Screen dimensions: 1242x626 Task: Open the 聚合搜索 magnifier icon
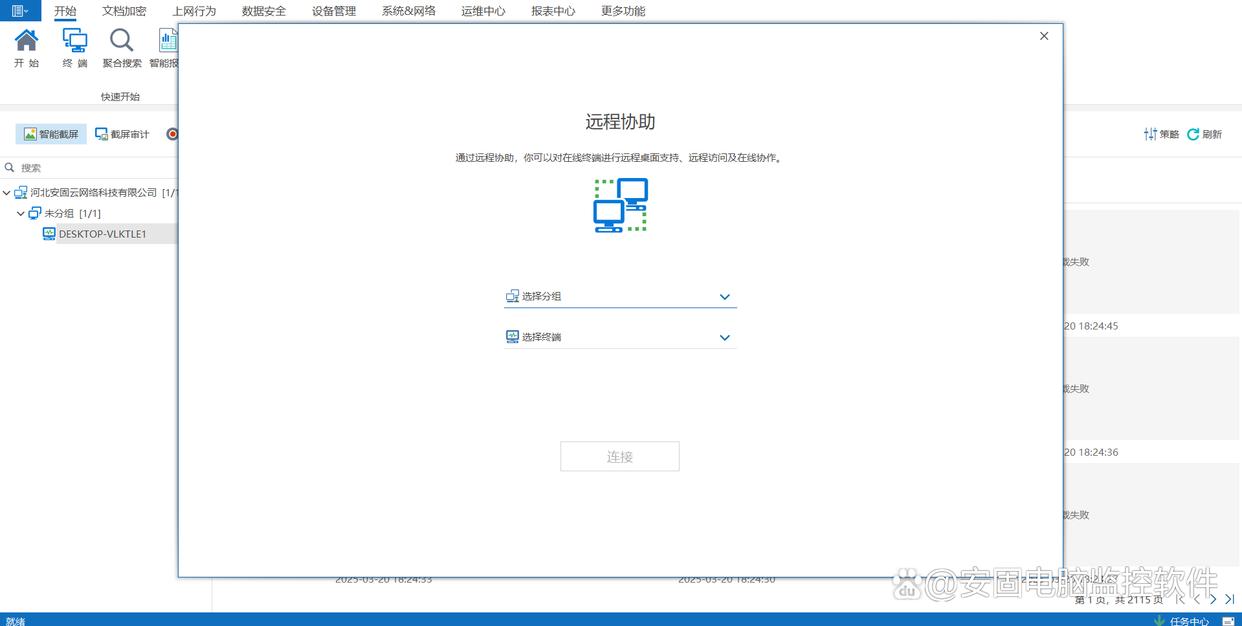click(121, 40)
